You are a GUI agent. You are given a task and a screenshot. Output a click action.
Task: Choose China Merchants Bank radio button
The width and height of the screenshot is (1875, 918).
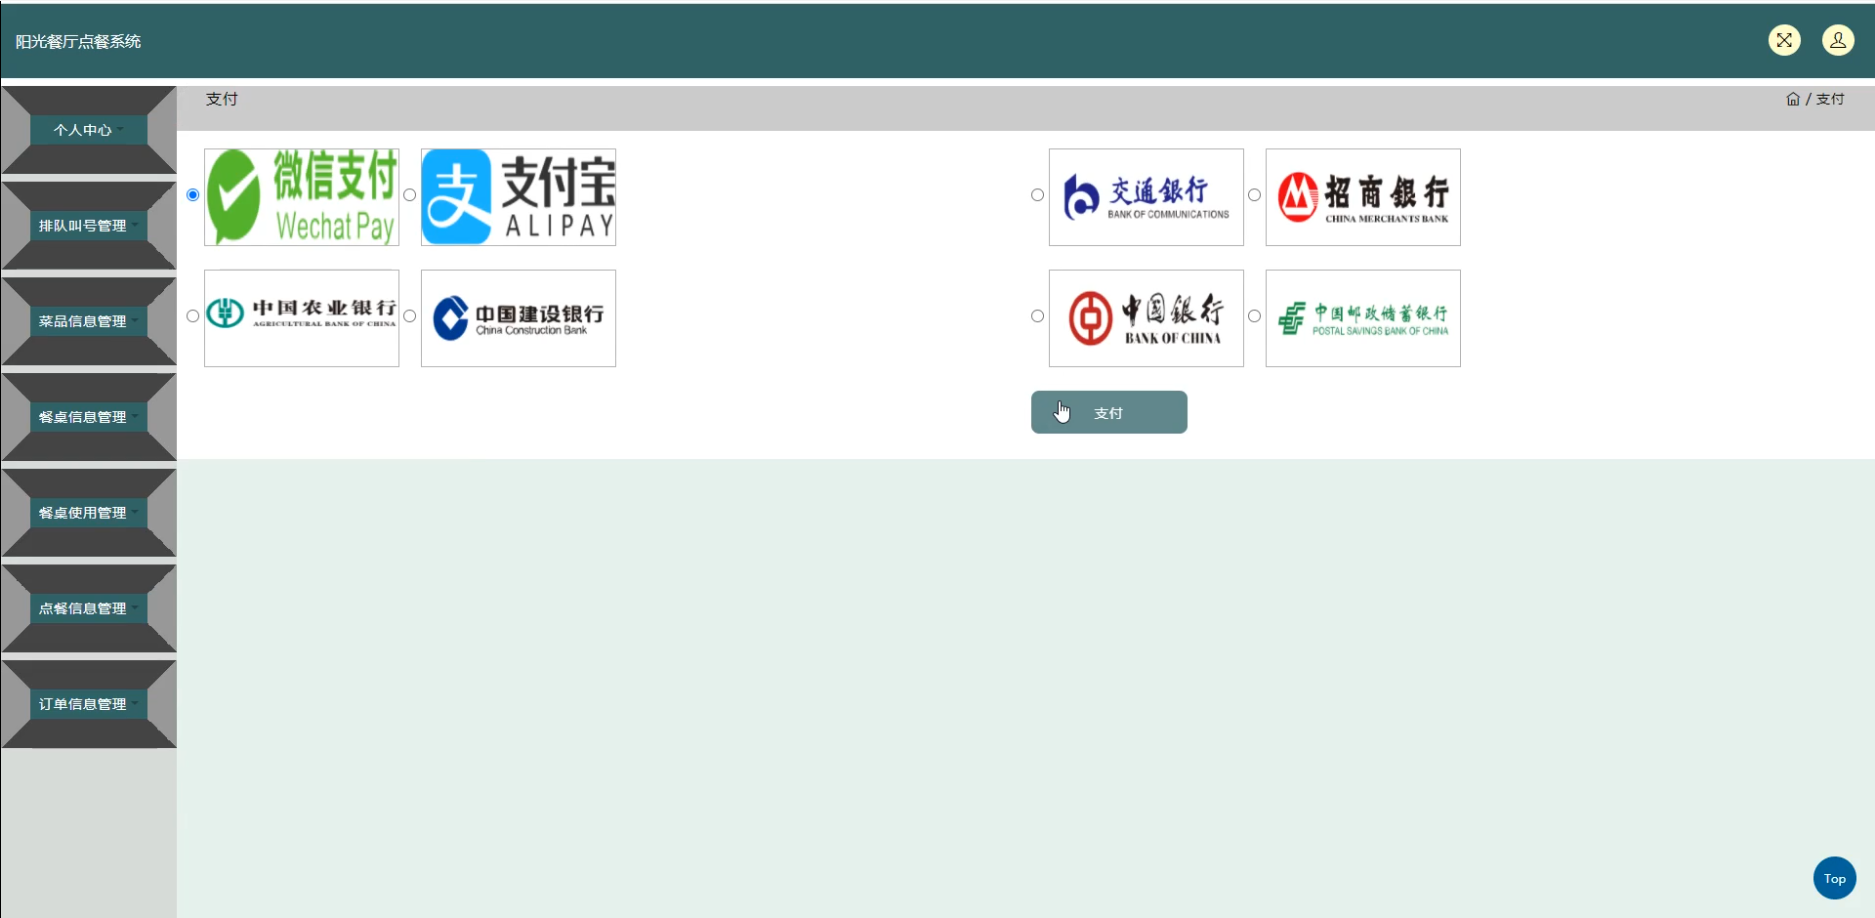[x=1254, y=195]
